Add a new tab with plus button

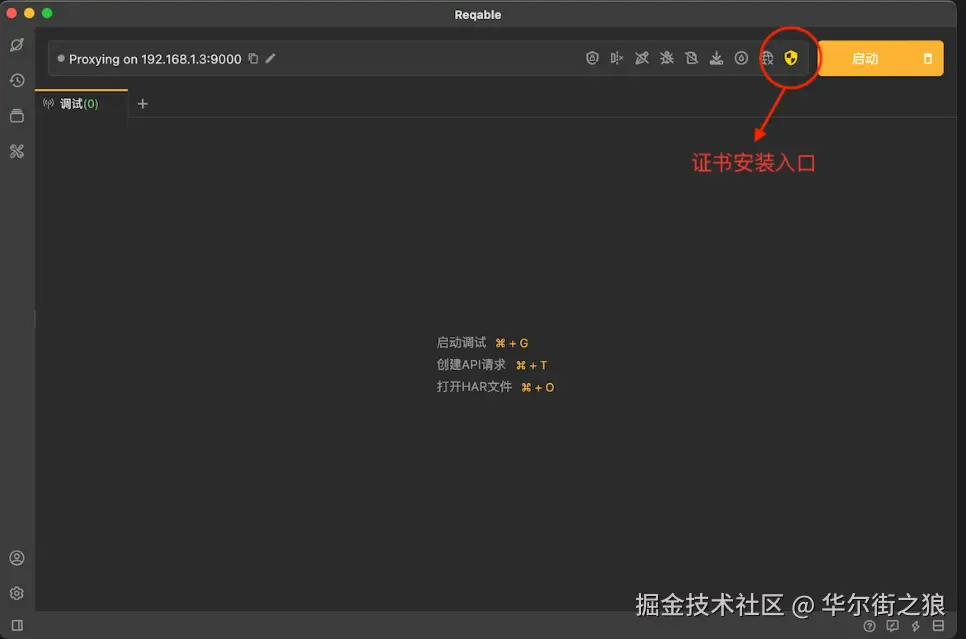coord(142,104)
